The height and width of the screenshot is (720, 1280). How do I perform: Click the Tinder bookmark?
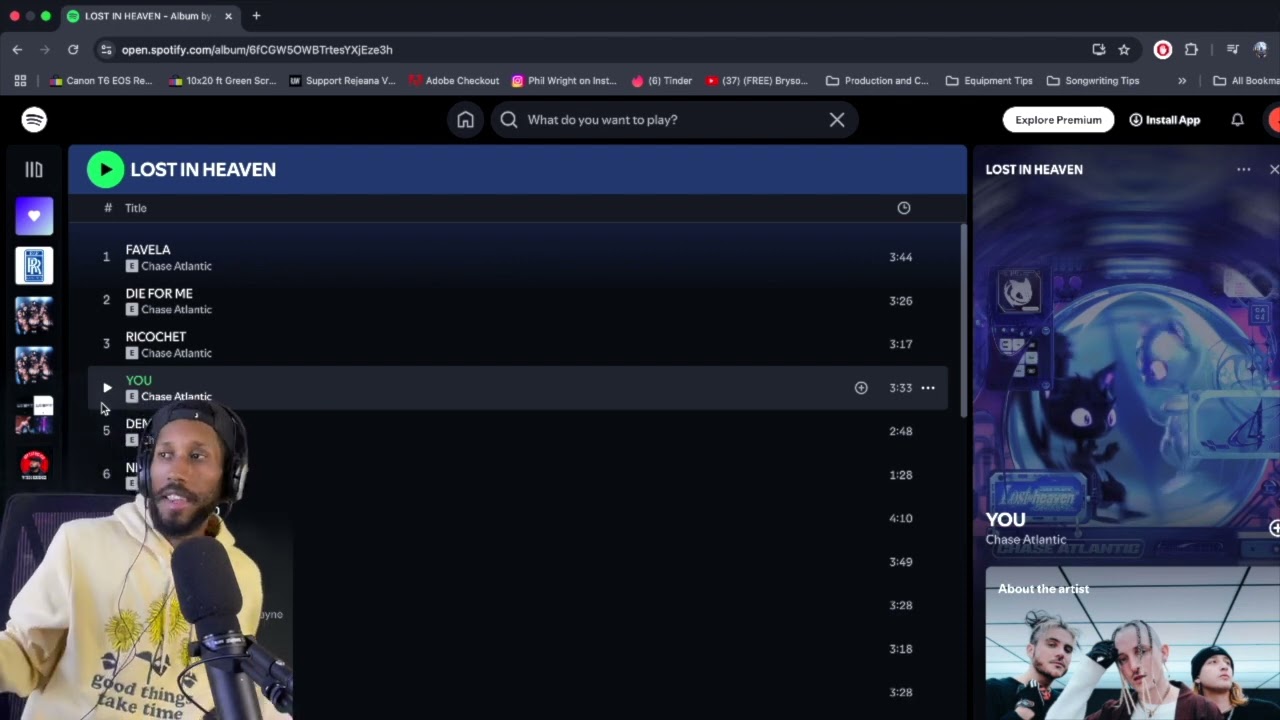click(x=661, y=81)
